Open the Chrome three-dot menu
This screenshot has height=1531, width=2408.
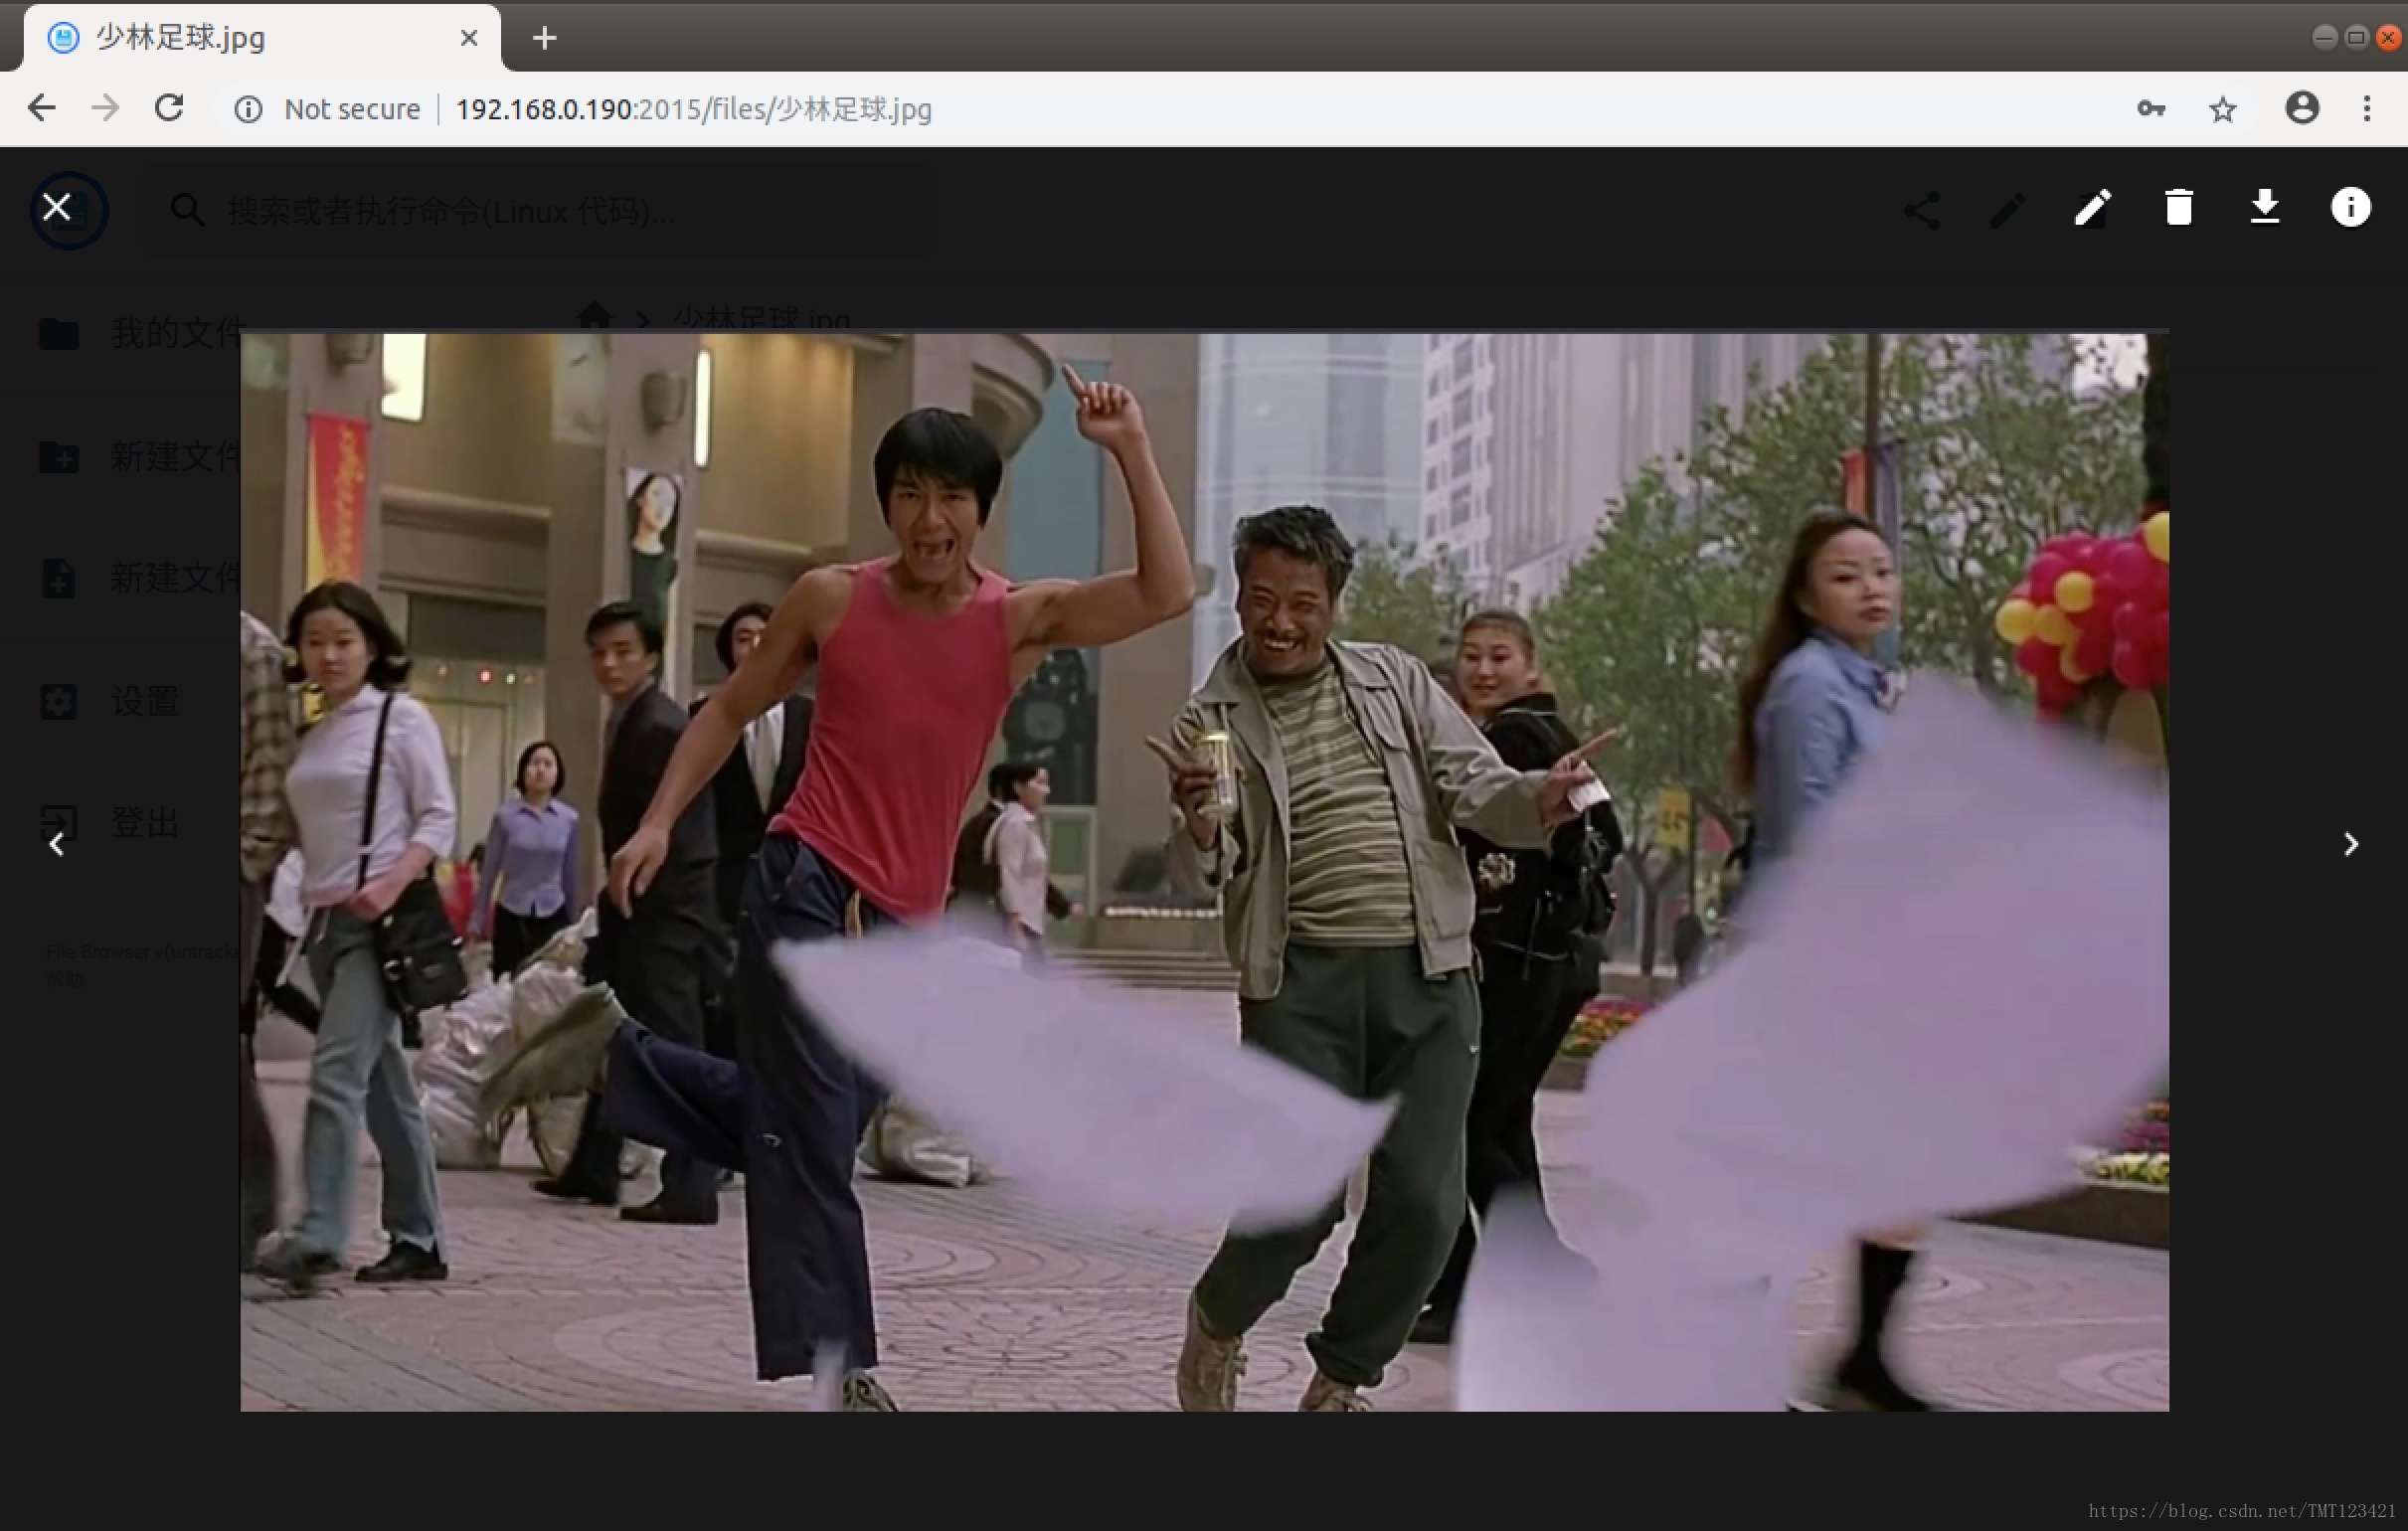tap(2367, 108)
